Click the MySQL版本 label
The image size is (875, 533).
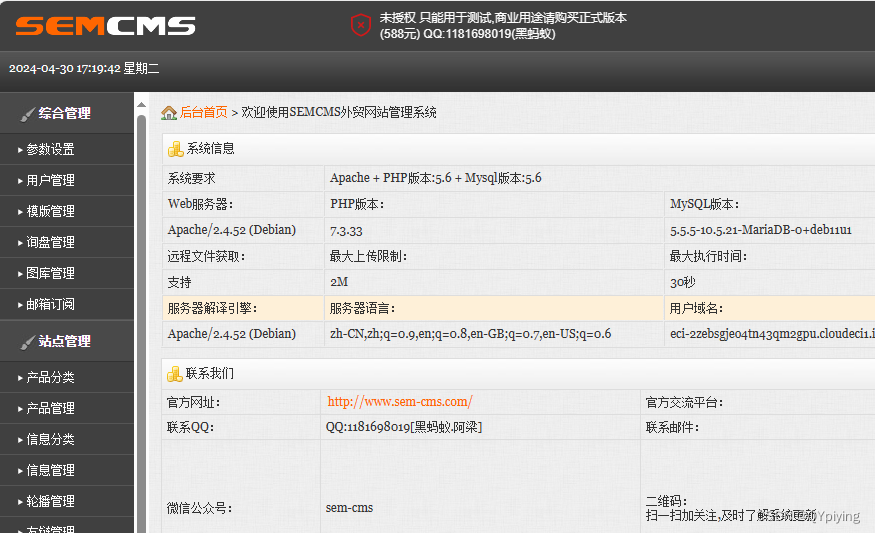pyautogui.click(x=704, y=204)
